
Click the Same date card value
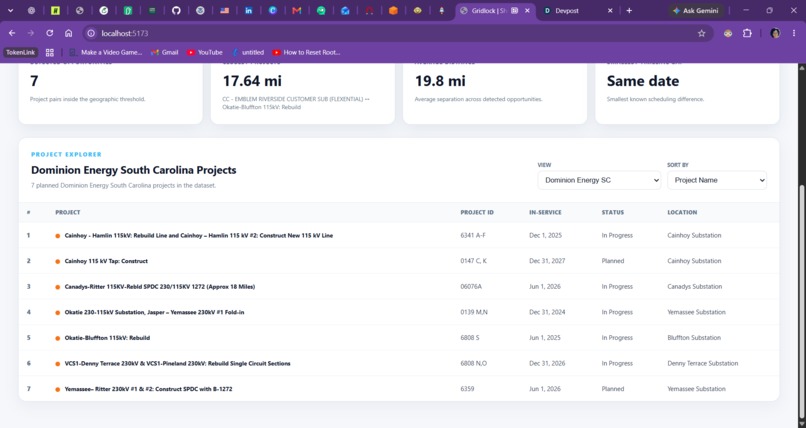pyautogui.click(x=643, y=81)
